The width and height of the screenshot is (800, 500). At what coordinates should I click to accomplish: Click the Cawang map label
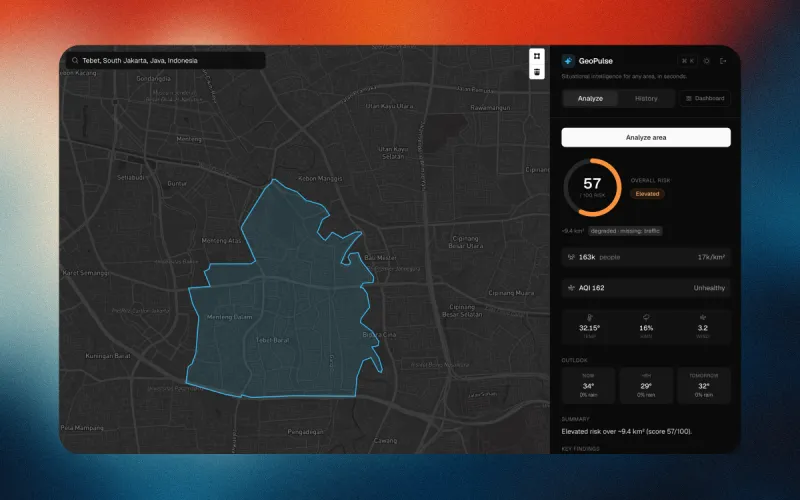coord(385,440)
